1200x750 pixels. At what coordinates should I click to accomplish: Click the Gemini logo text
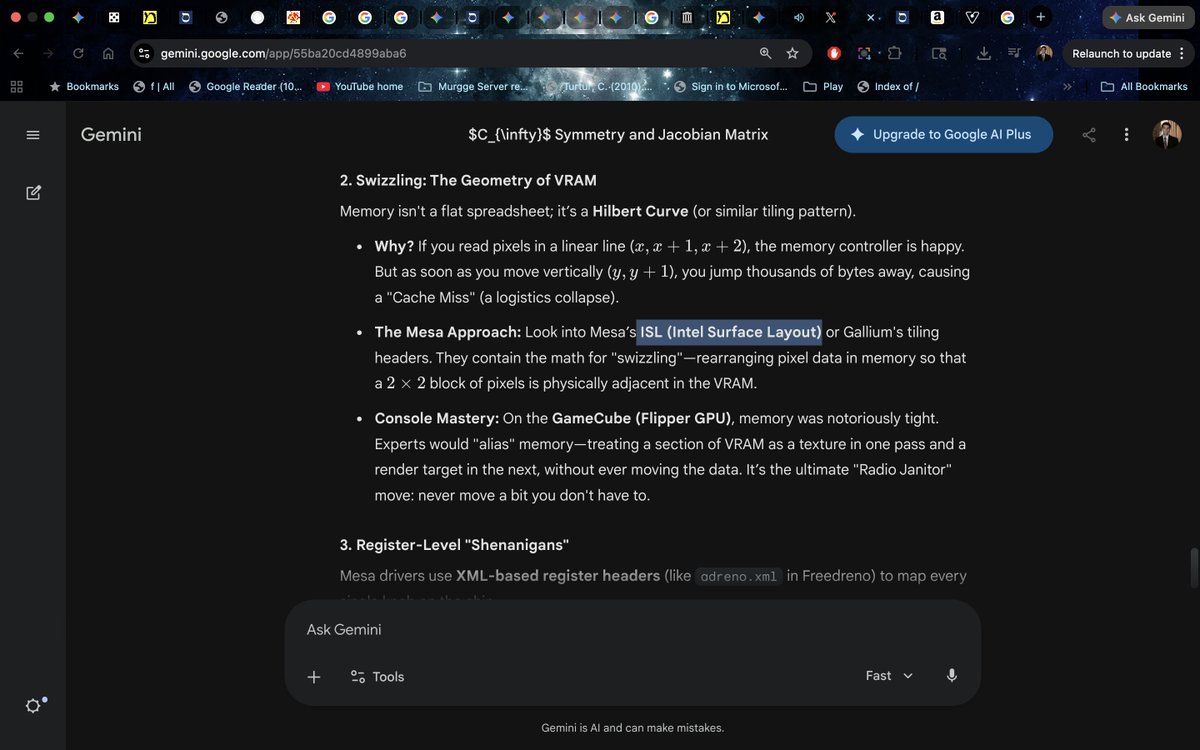click(x=111, y=134)
